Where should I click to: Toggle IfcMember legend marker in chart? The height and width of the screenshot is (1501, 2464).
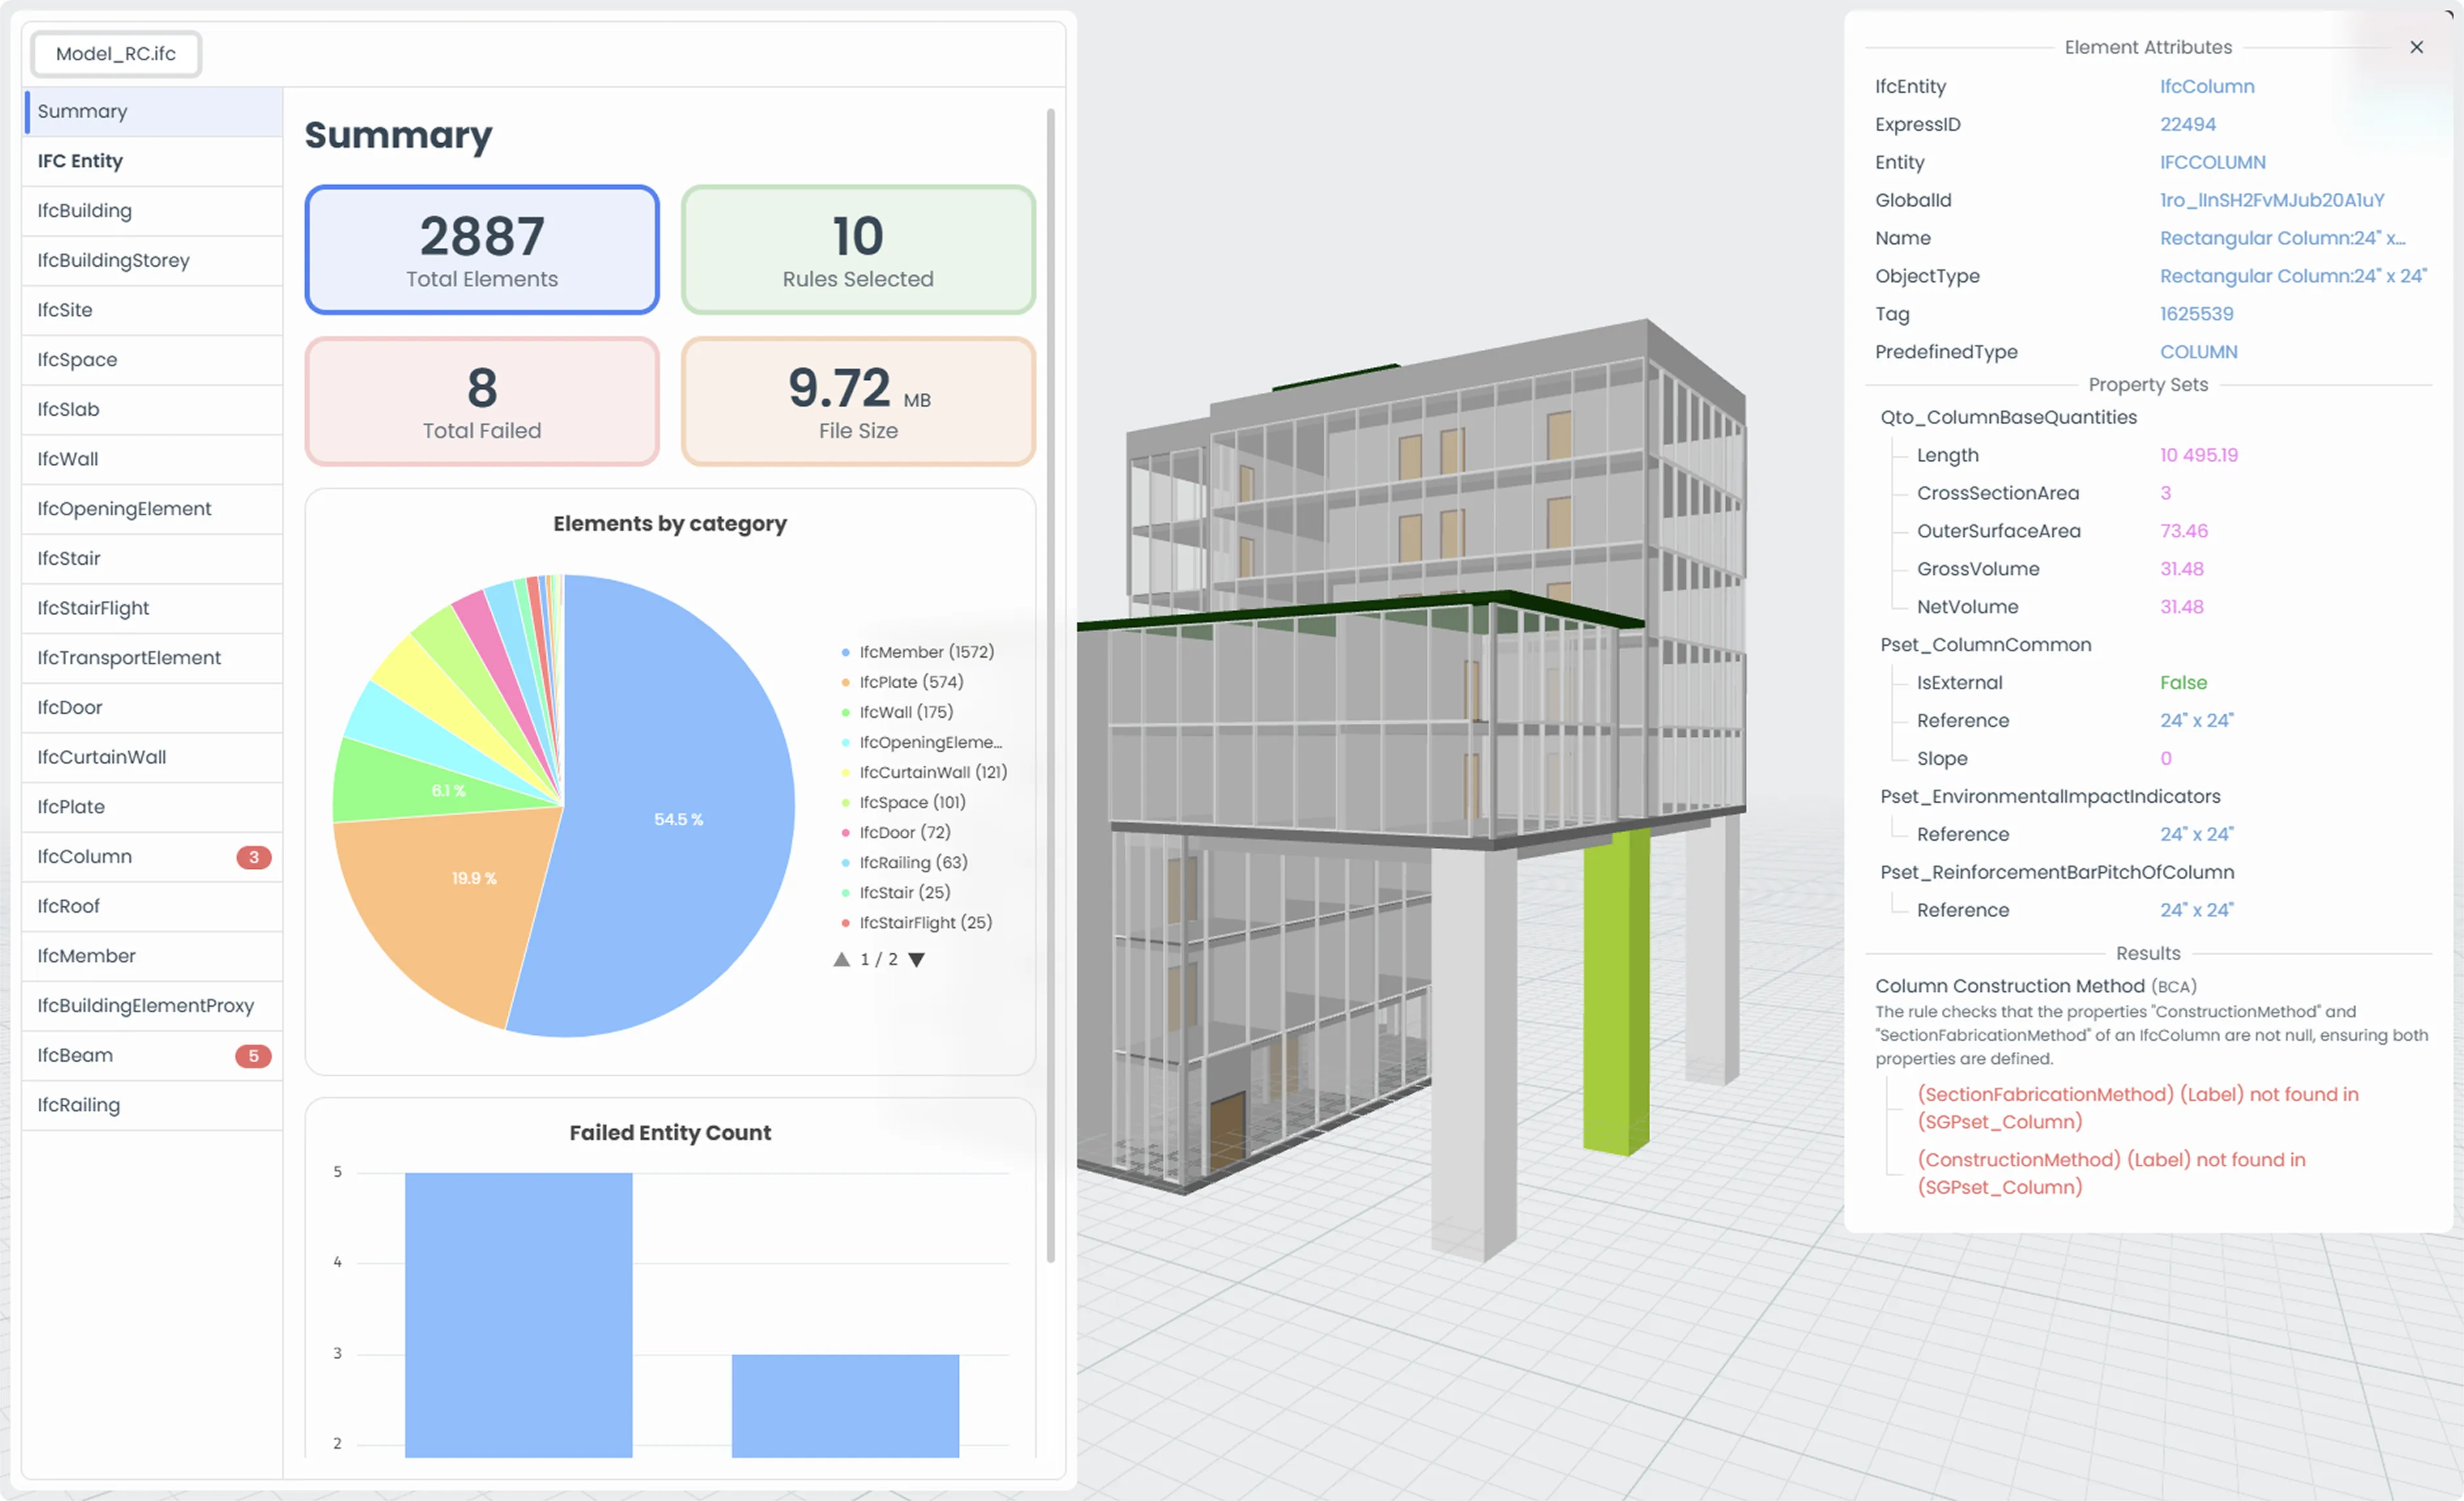point(846,652)
